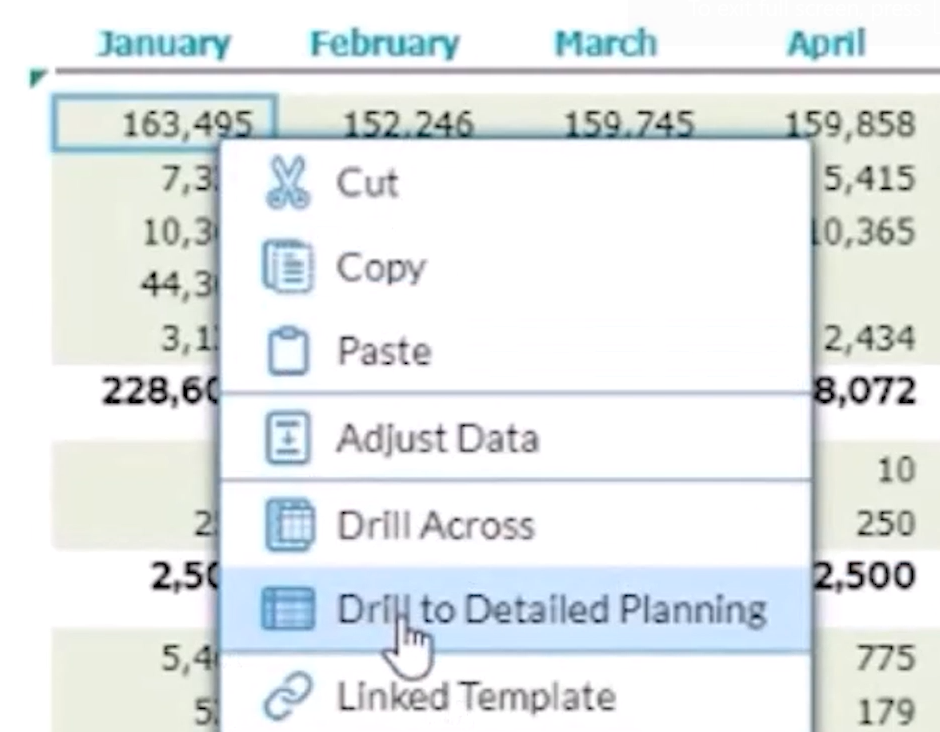Click the Adjust Data icon
The image size is (940, 732).
[x=290, y=437]
